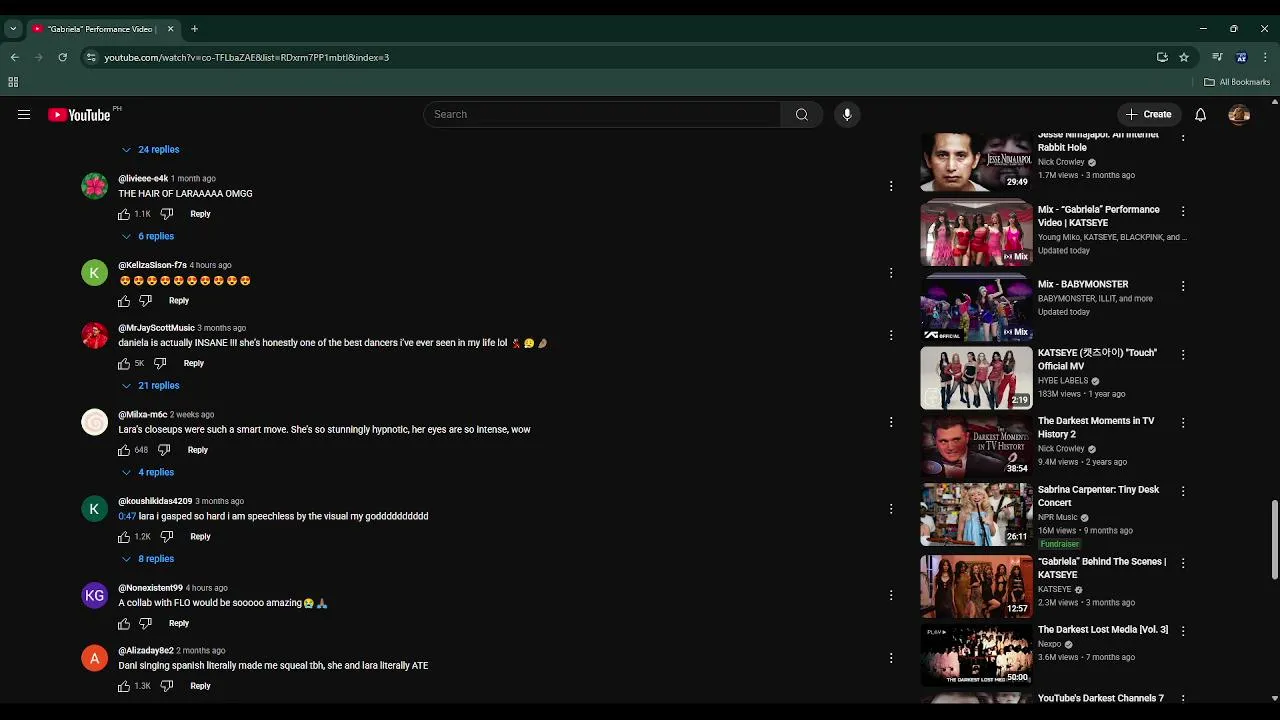This screenshot has height=720, width=1280.
Task: Dislike the @koushikidas4209 comment
Action: tap(167, 537)
